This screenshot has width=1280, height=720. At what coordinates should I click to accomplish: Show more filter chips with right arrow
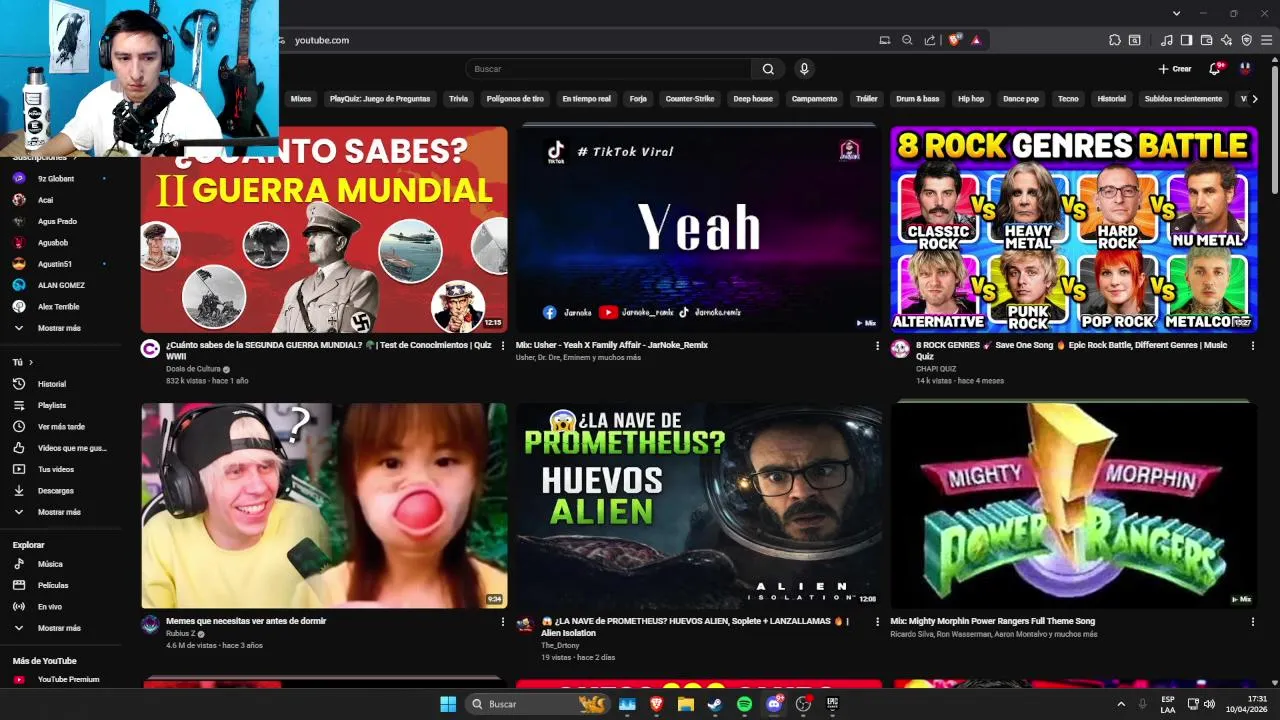1255,99
